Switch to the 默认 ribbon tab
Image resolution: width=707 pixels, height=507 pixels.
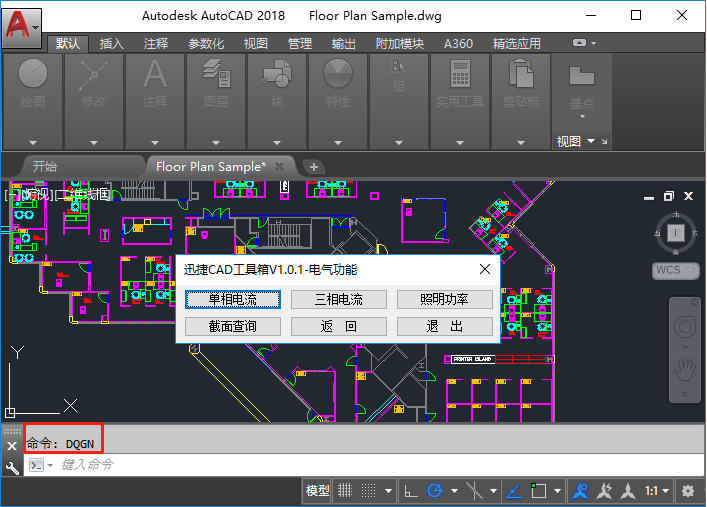(68, 44)
